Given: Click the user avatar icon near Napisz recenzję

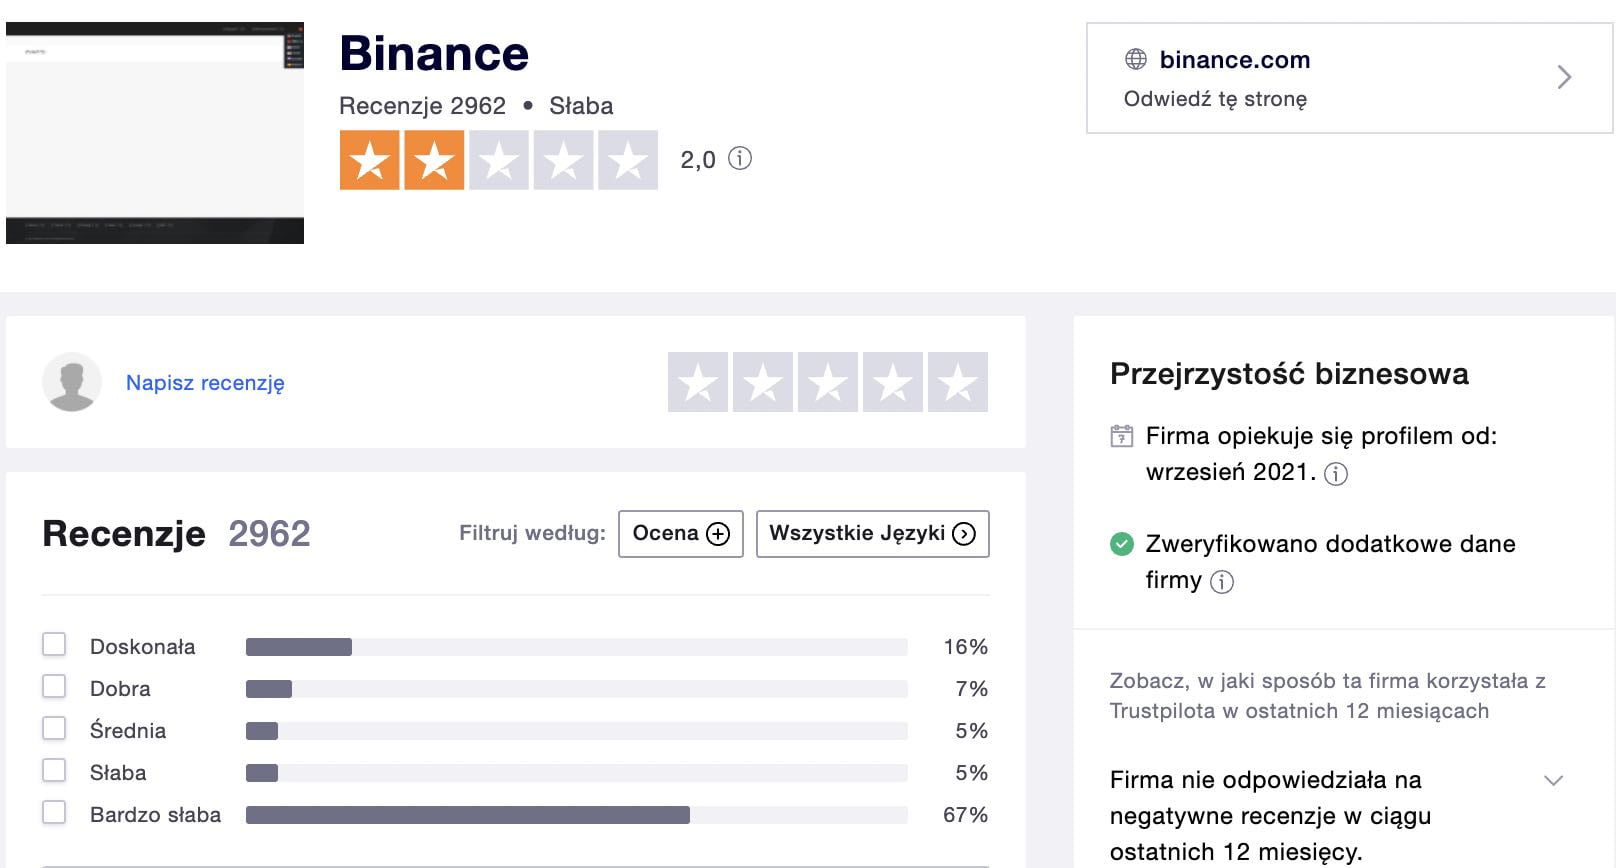Looking at the screenshot, I should click(72, 382).
